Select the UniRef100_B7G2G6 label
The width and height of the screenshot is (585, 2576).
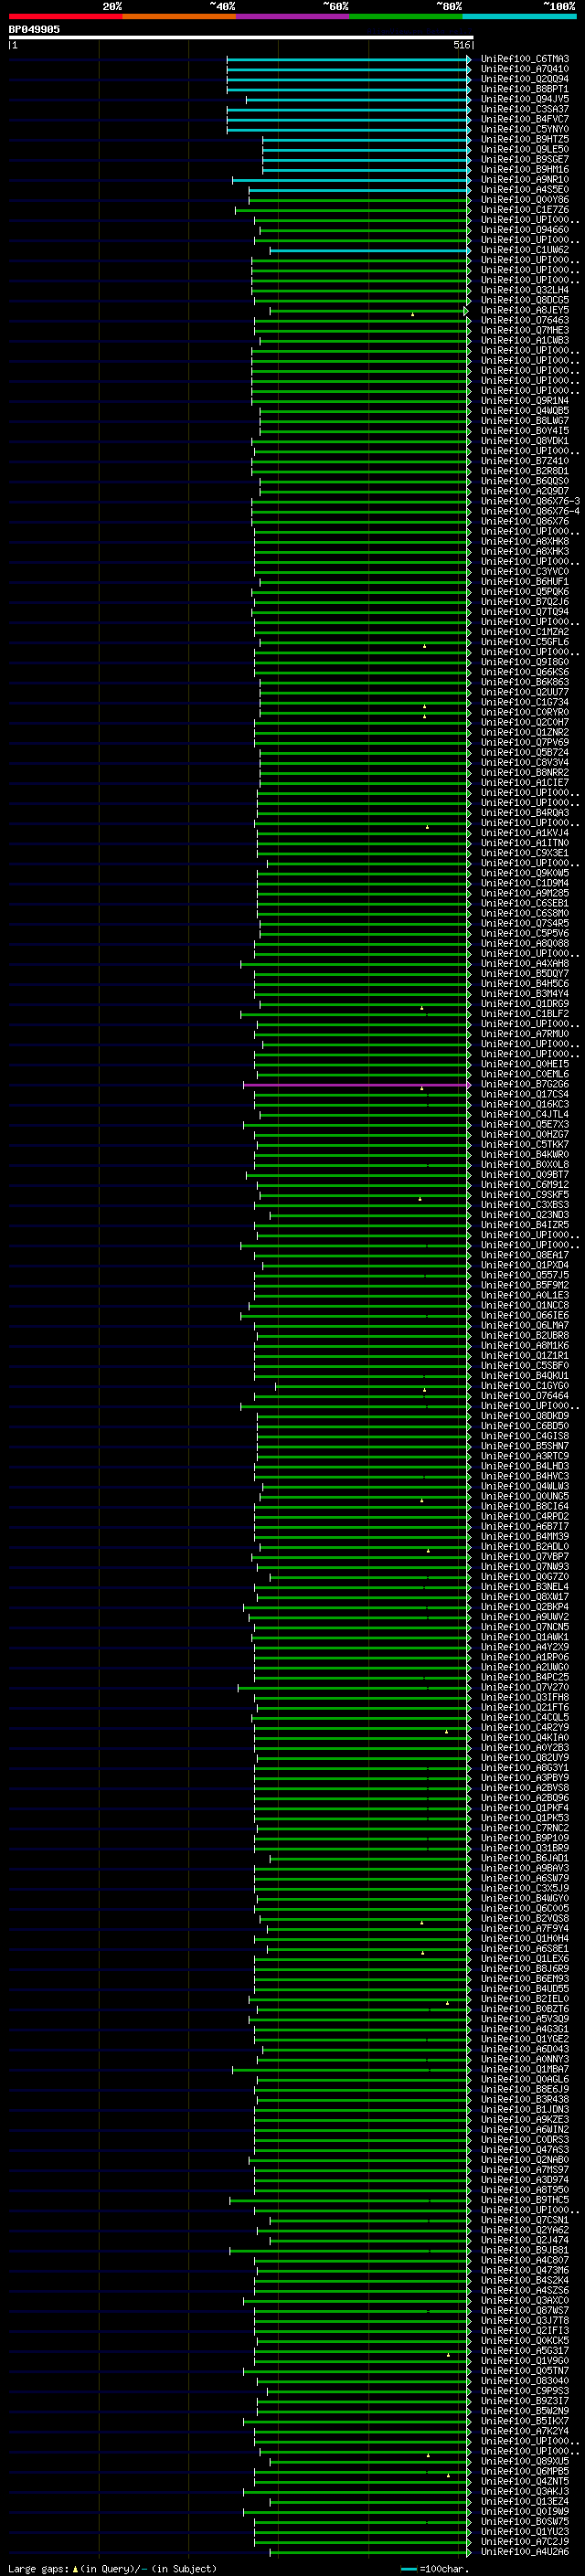(x=525, y=1084)
